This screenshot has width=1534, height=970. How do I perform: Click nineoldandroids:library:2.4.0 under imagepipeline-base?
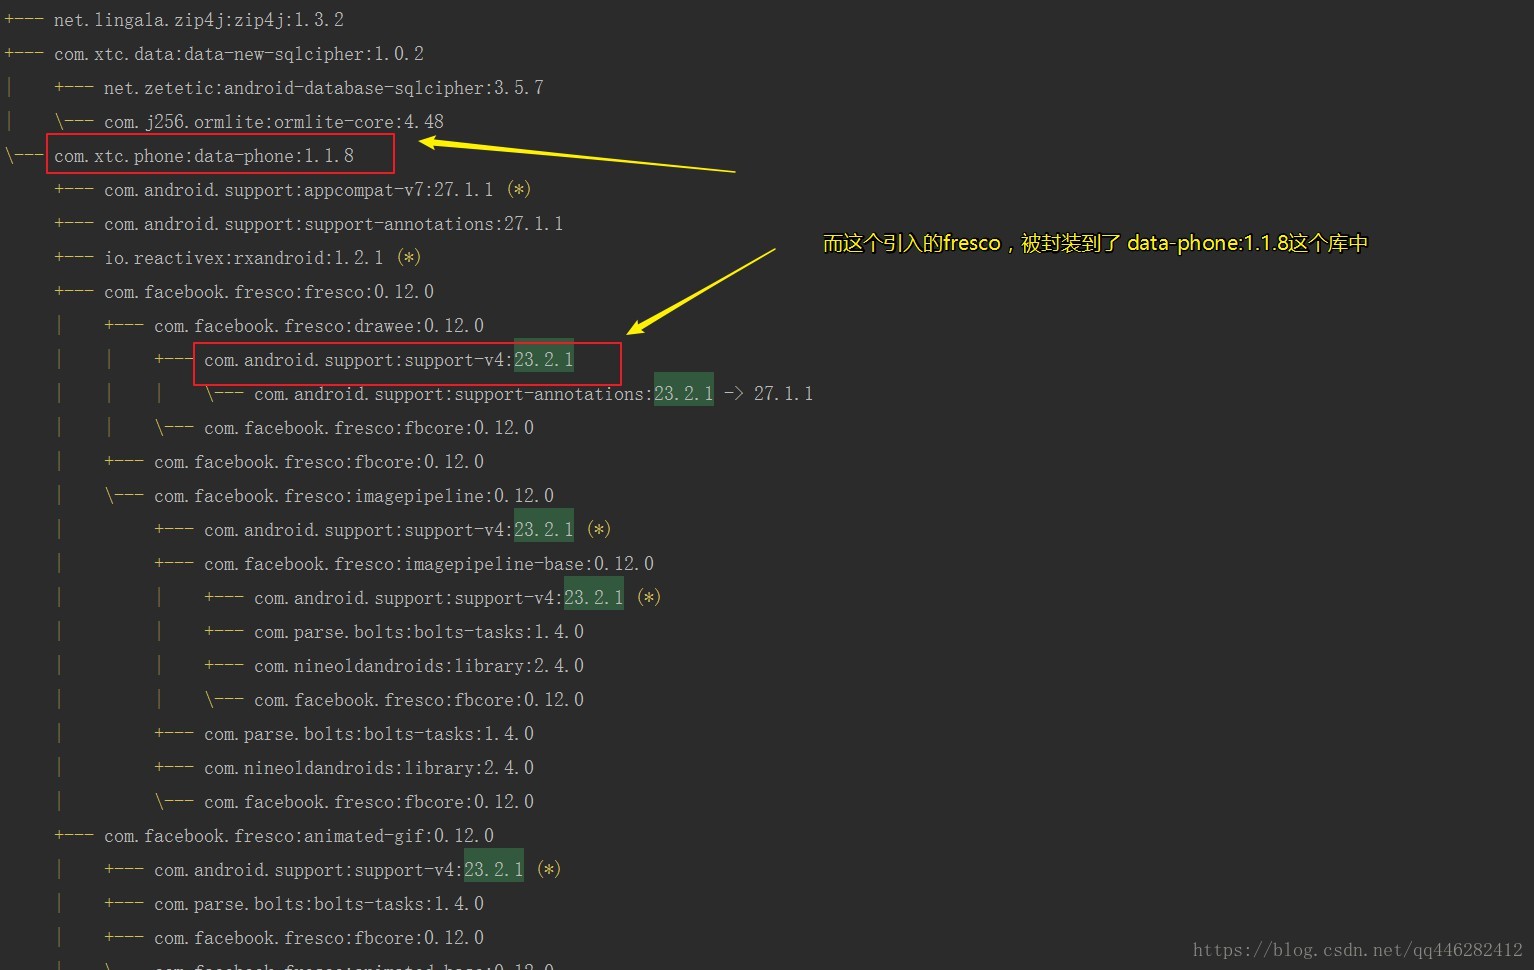(x=419, y=666)
